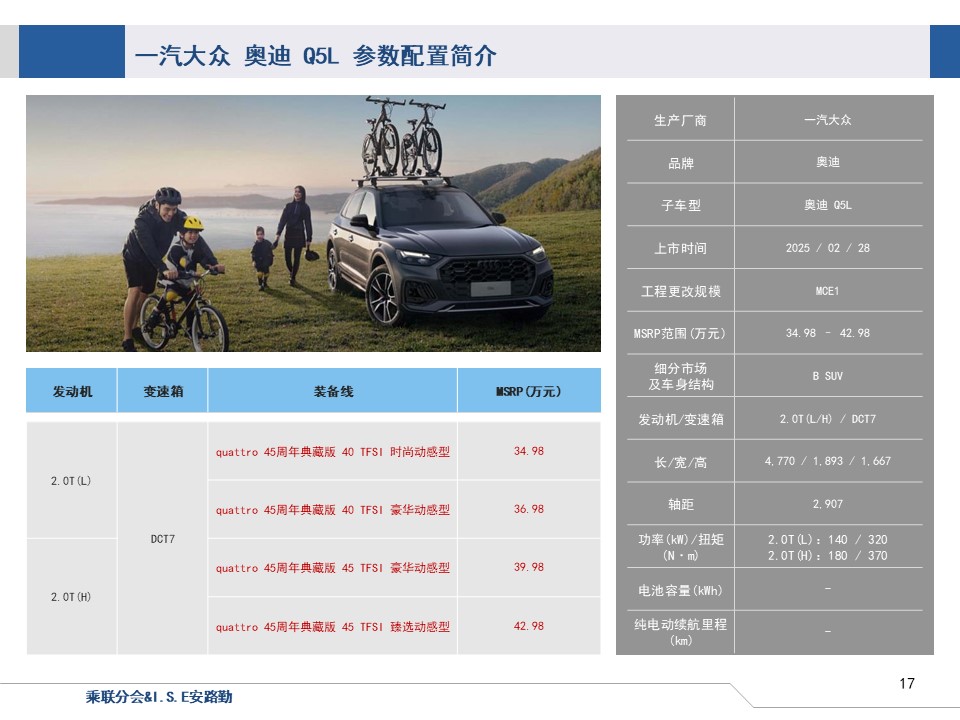Select the "MCE1" value

click(828, 291)
